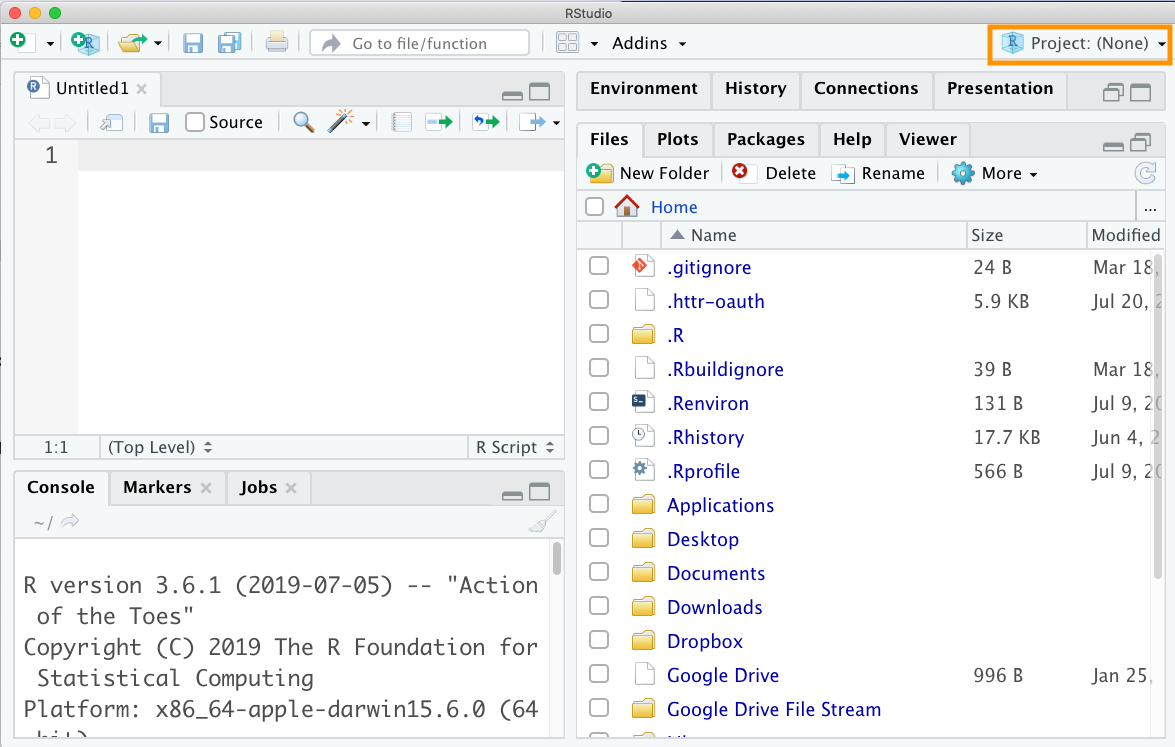Image resolution: width=1175 pixels, height=747 pixels.
Task: Open the new file type dropdown arrow
Action: tap(50, 43)
